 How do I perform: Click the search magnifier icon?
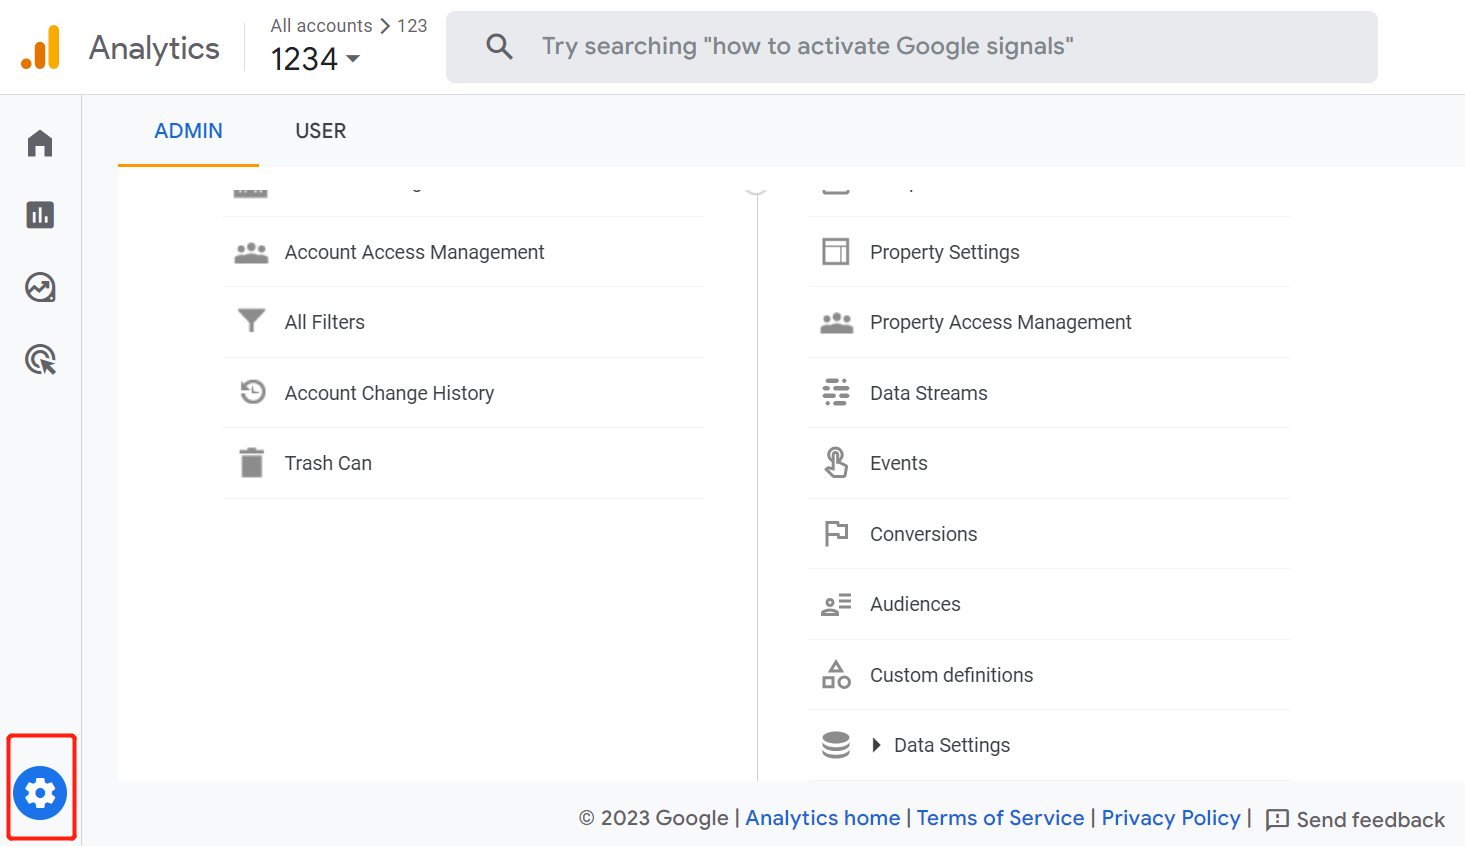499,46
